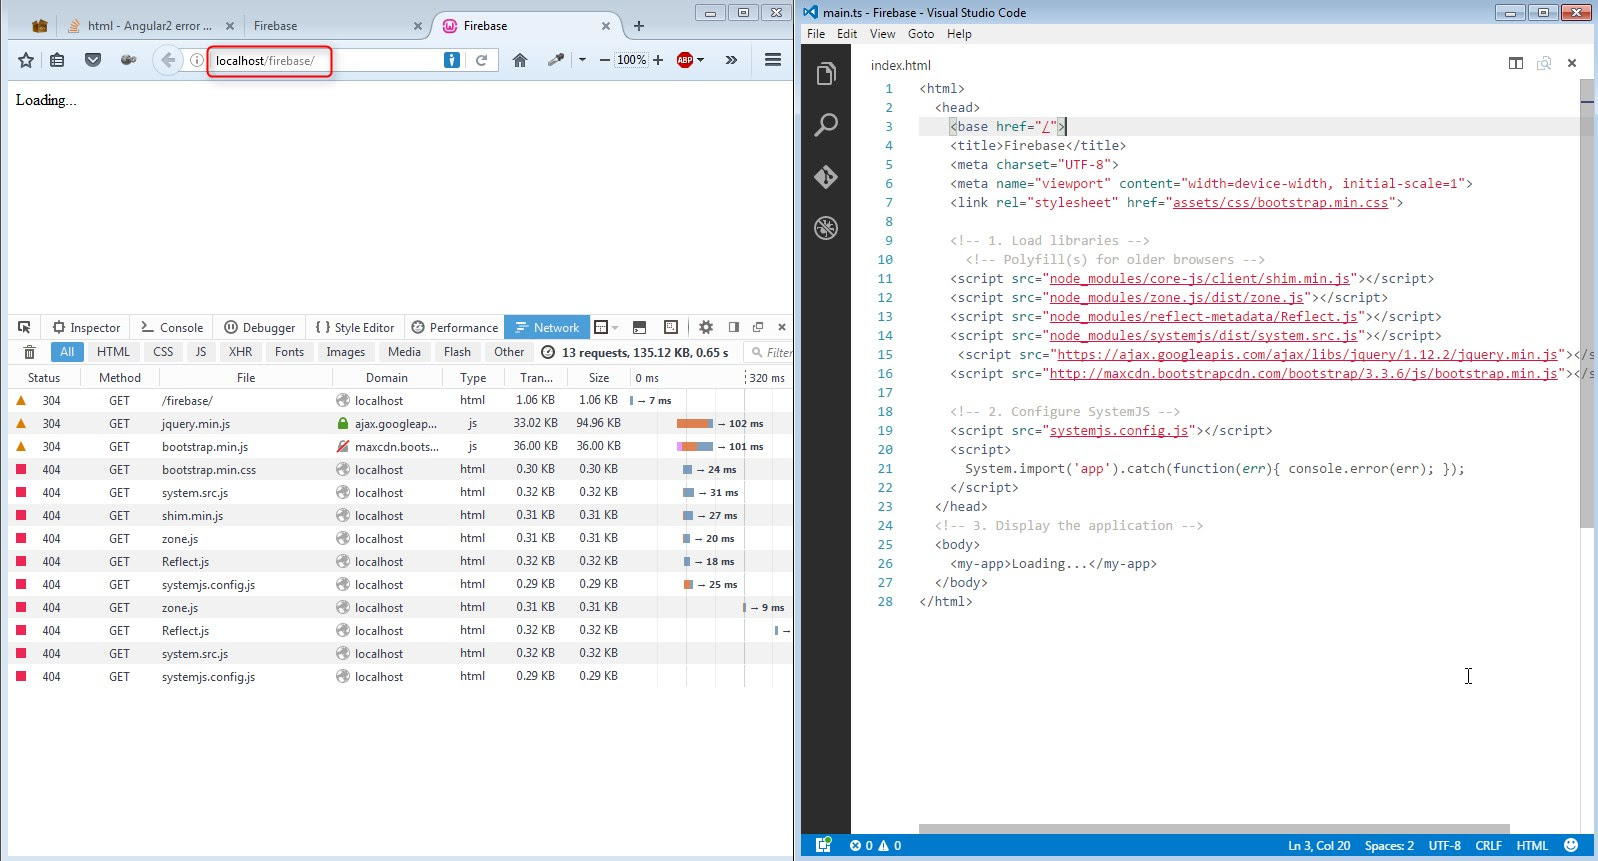Viewport: 1598px width, 861px height.
Task: Open VS Code Debug view
Action: (826, 228)
